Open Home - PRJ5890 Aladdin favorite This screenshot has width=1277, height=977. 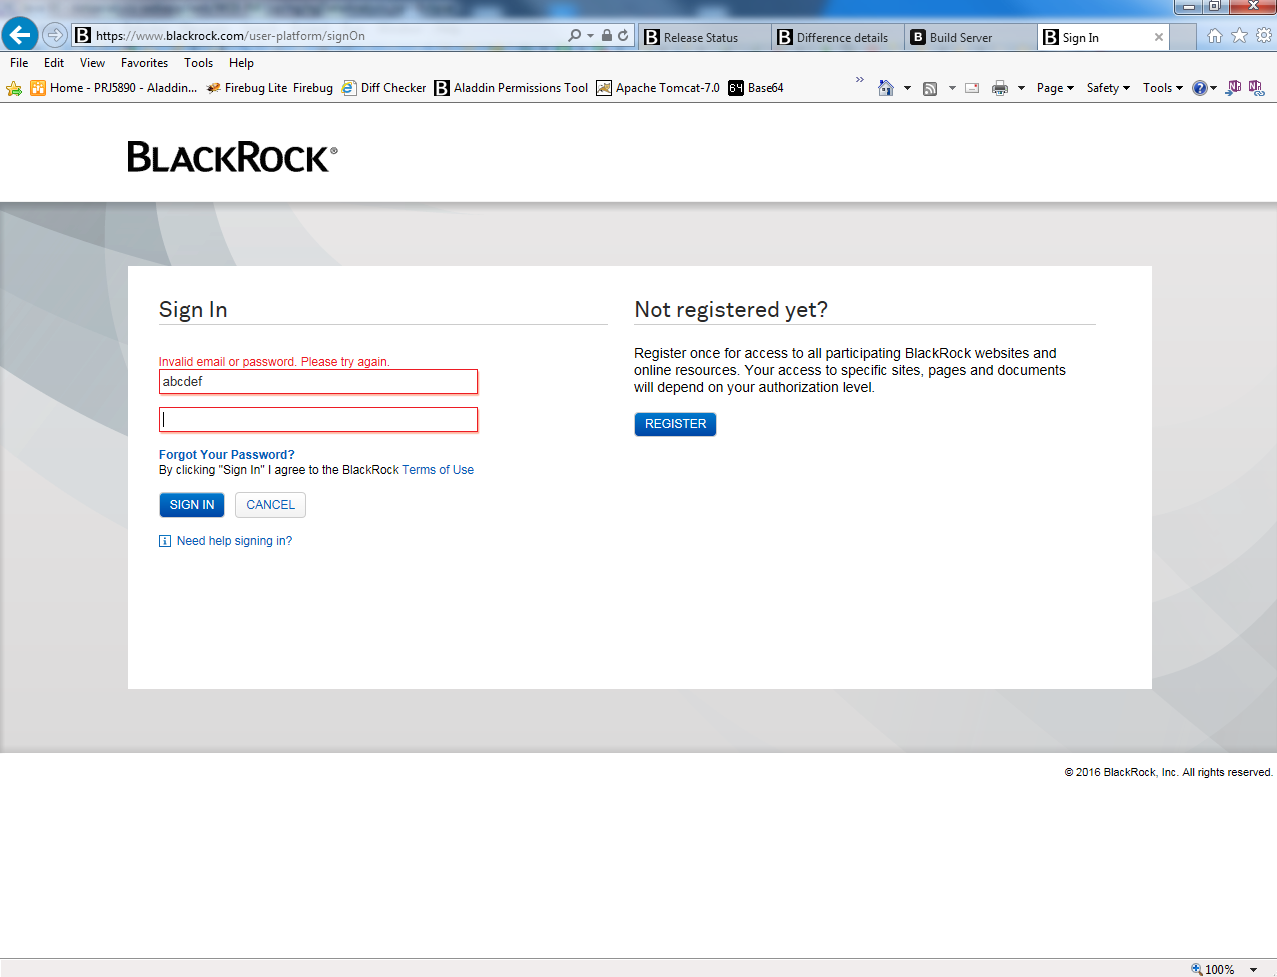click(113, 88)
